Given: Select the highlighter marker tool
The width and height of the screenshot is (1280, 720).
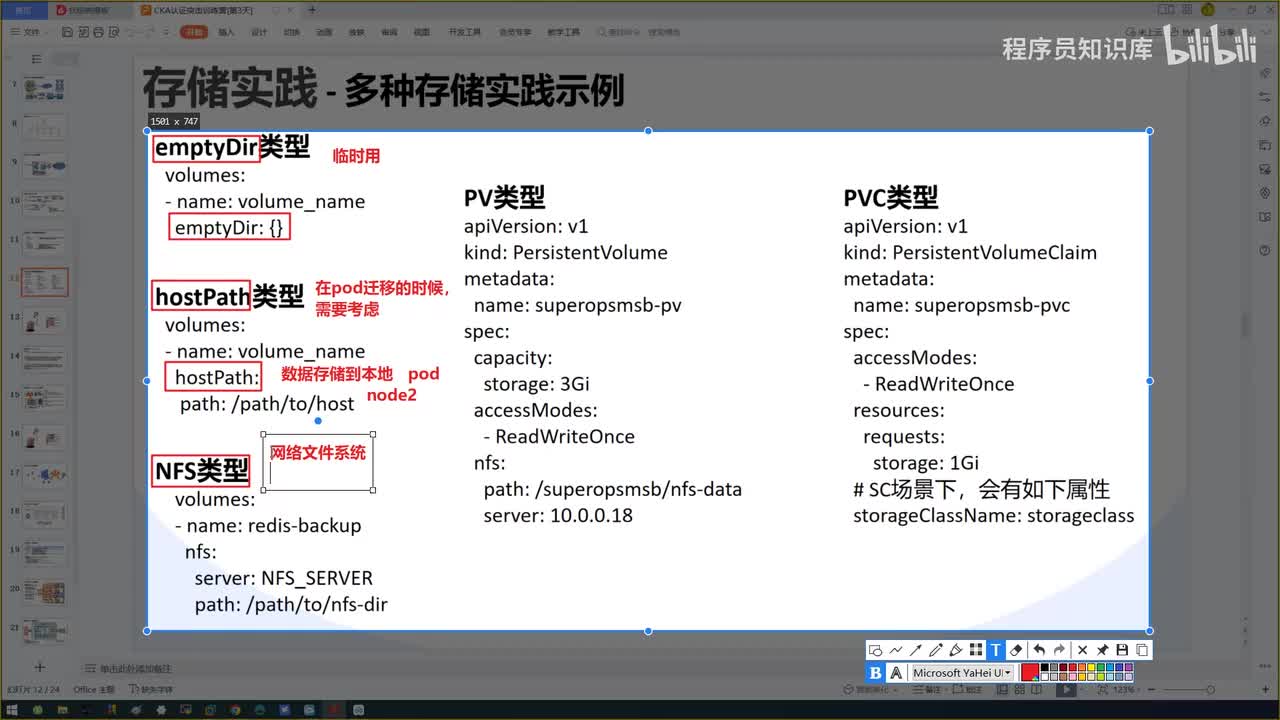Looking at the screenshot, I should pyautogui.click(x=956, y=650).
